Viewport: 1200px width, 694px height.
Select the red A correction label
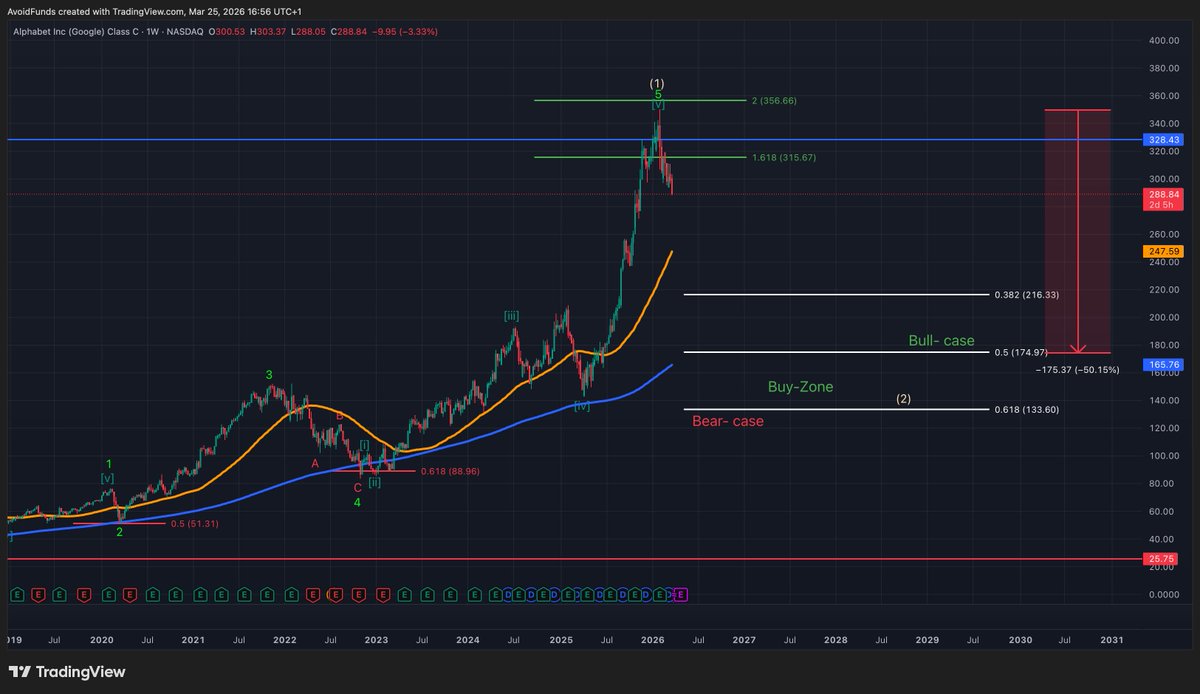[x=315, y=463]
